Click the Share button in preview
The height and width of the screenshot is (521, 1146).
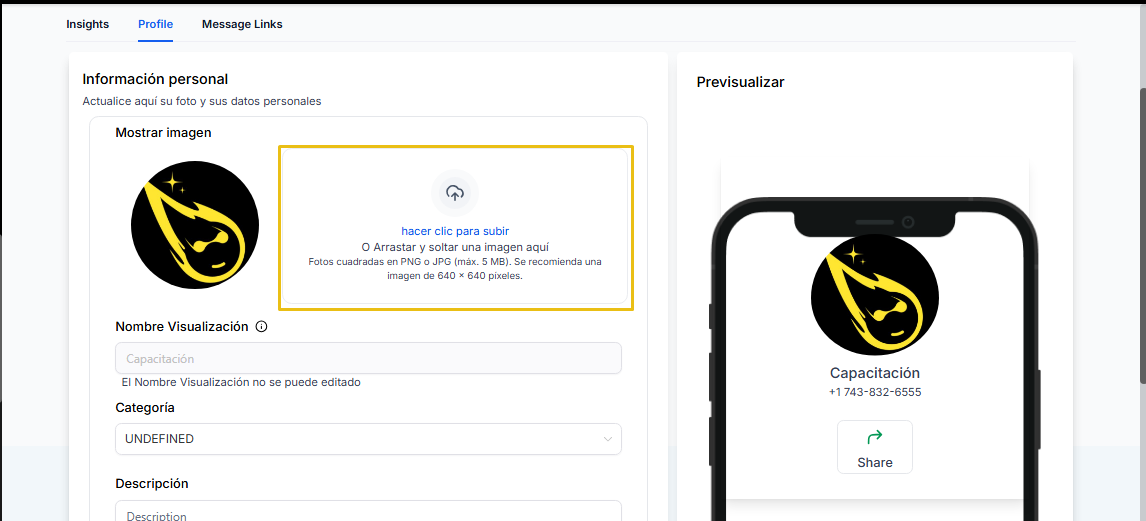(875, 447)
